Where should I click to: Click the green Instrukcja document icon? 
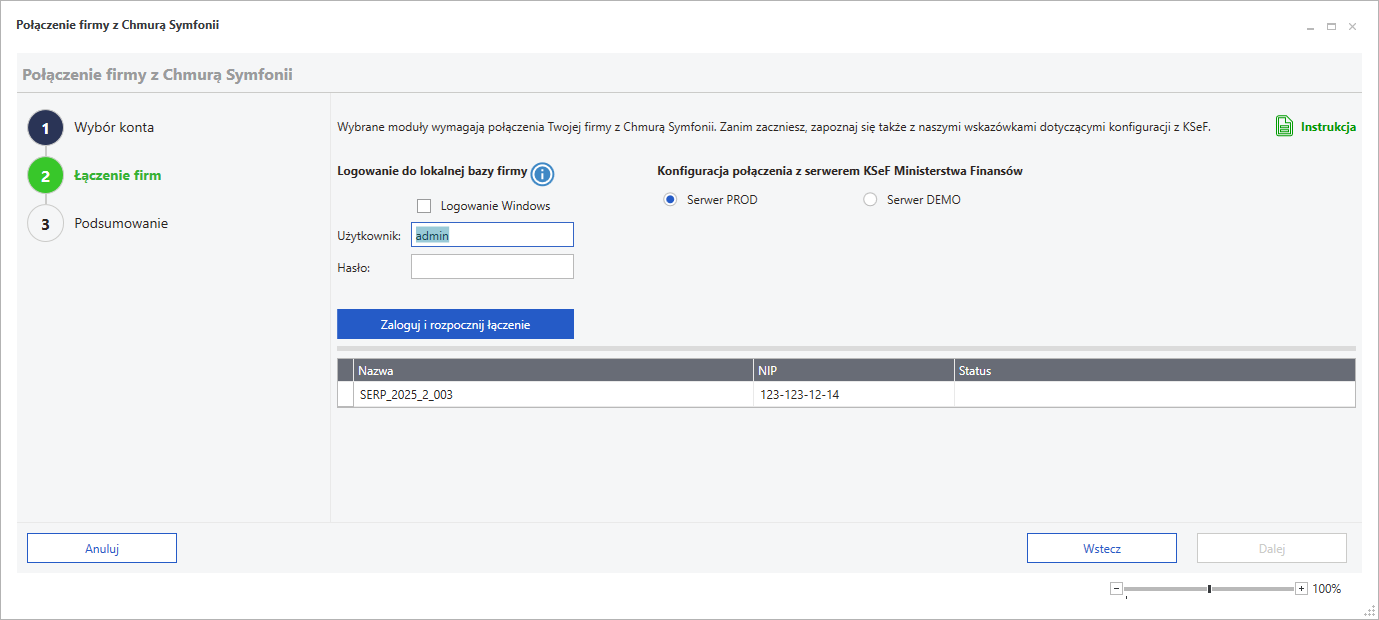pos(1284,127)
